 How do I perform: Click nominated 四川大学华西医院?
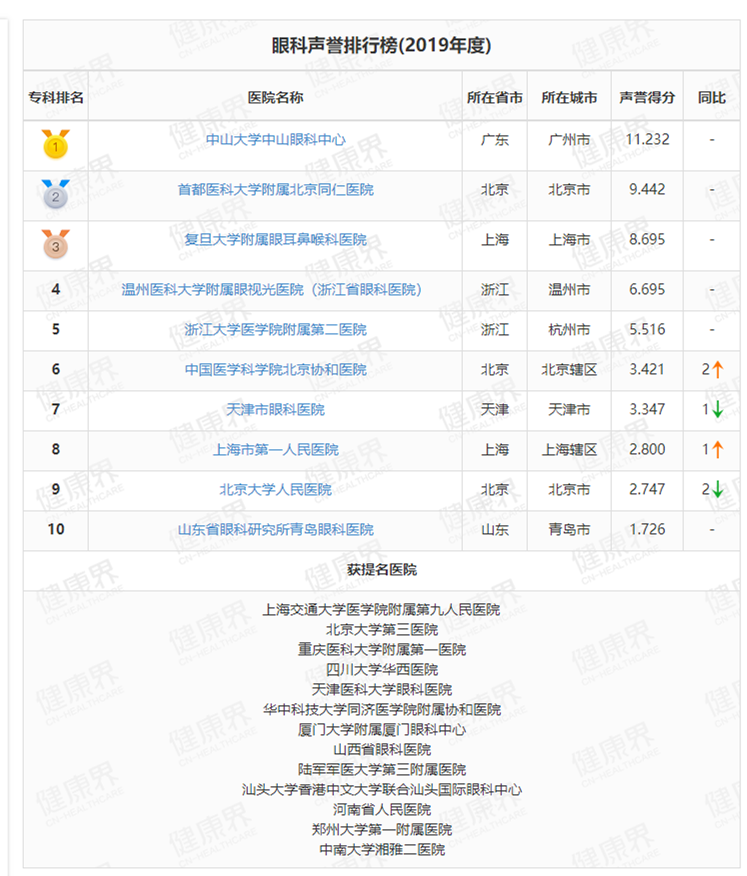click(x=382, y=670)
